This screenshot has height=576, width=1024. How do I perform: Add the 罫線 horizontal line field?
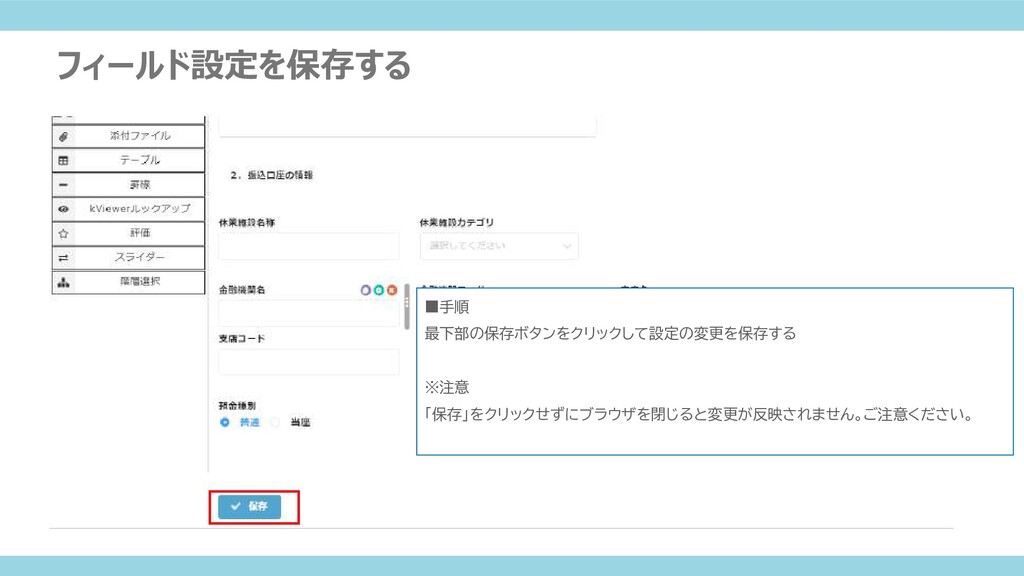coord(128,185)
